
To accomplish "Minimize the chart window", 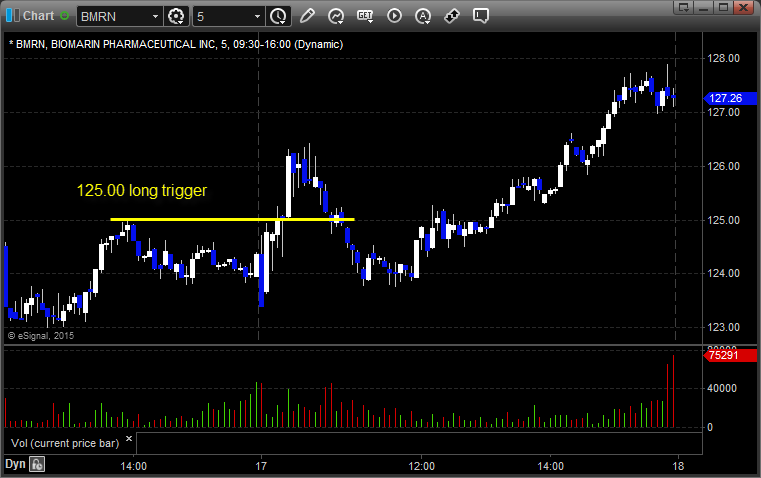I will coord(704,7).
